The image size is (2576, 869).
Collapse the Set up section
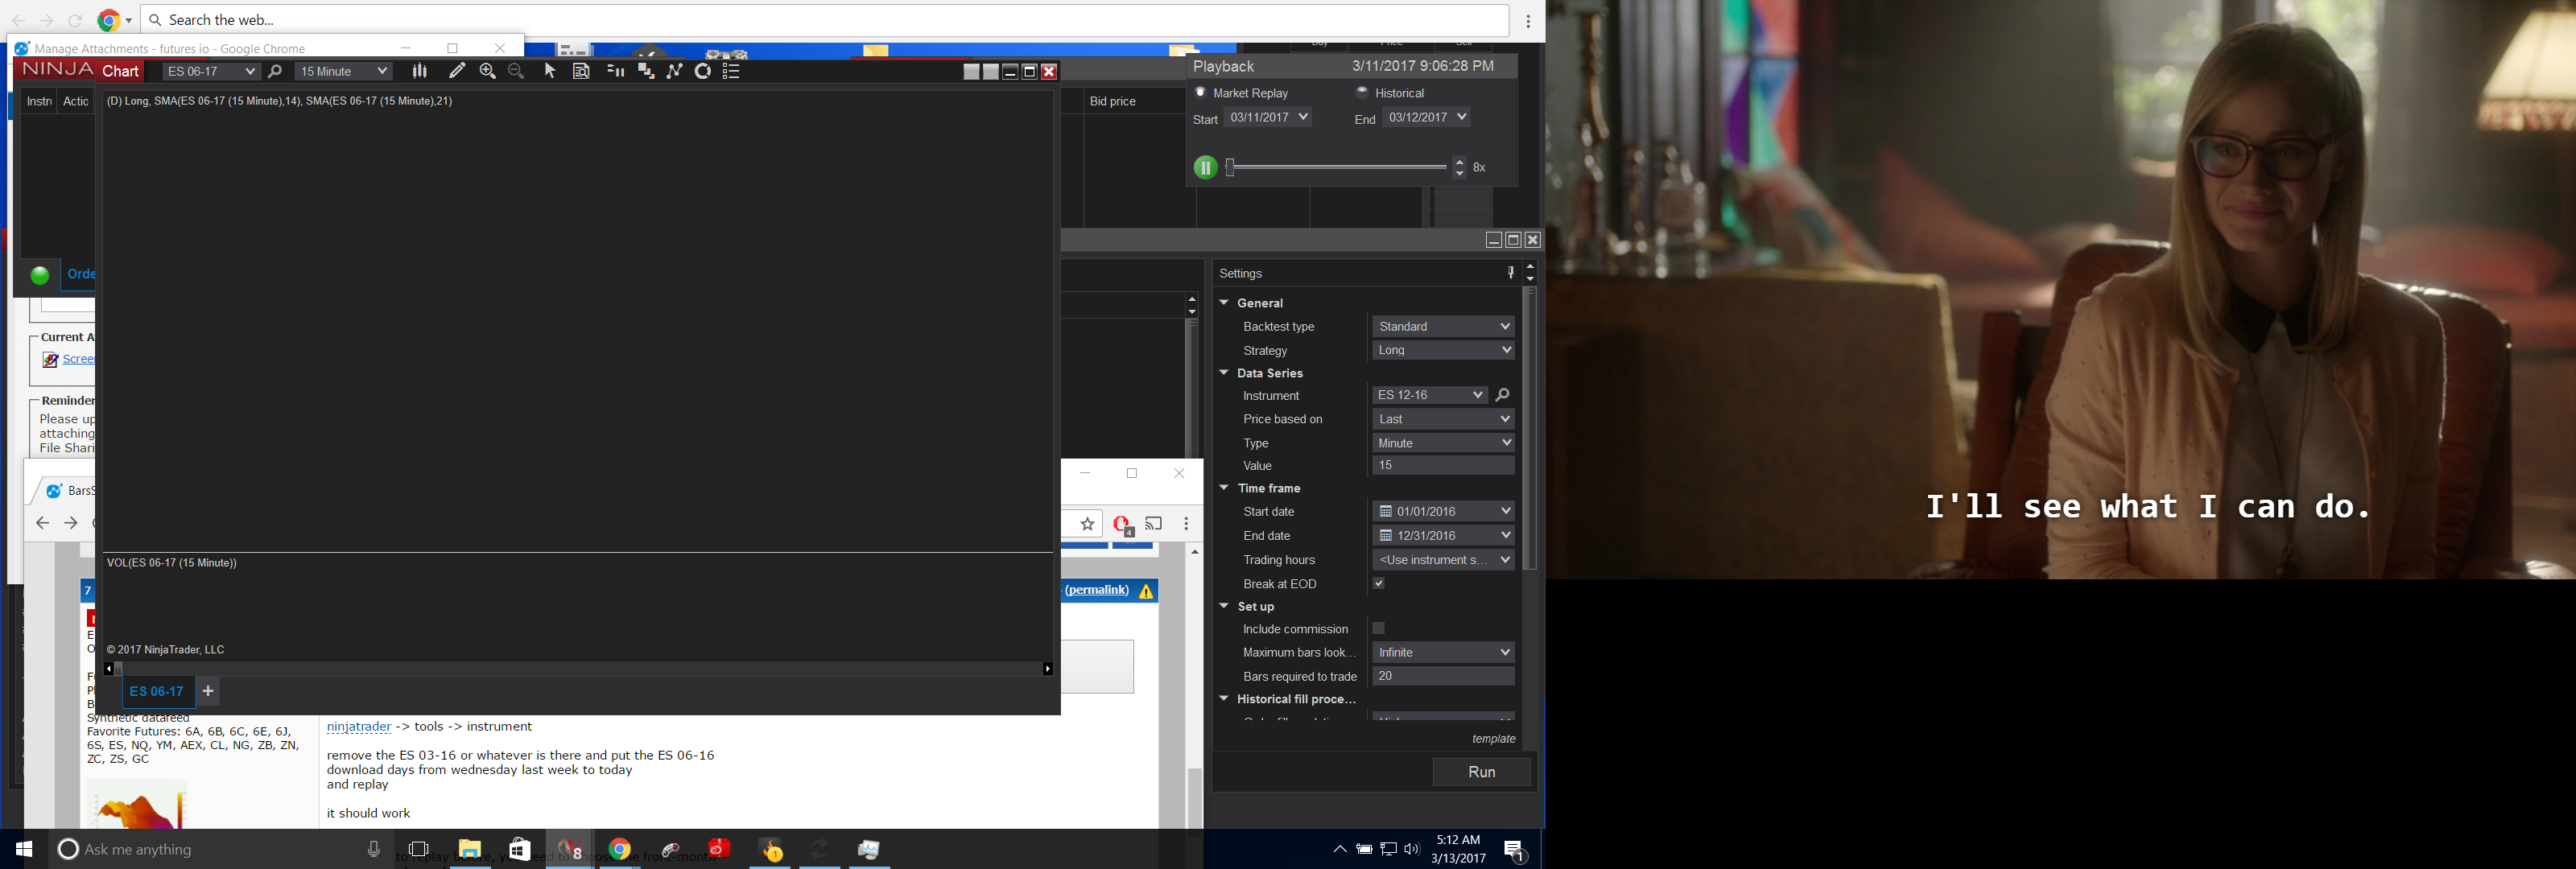1224,605
